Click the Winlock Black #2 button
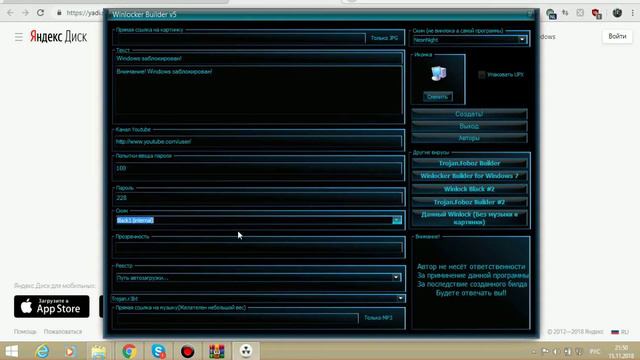Screen dimensions: 640x360 (x=469, y=189)
